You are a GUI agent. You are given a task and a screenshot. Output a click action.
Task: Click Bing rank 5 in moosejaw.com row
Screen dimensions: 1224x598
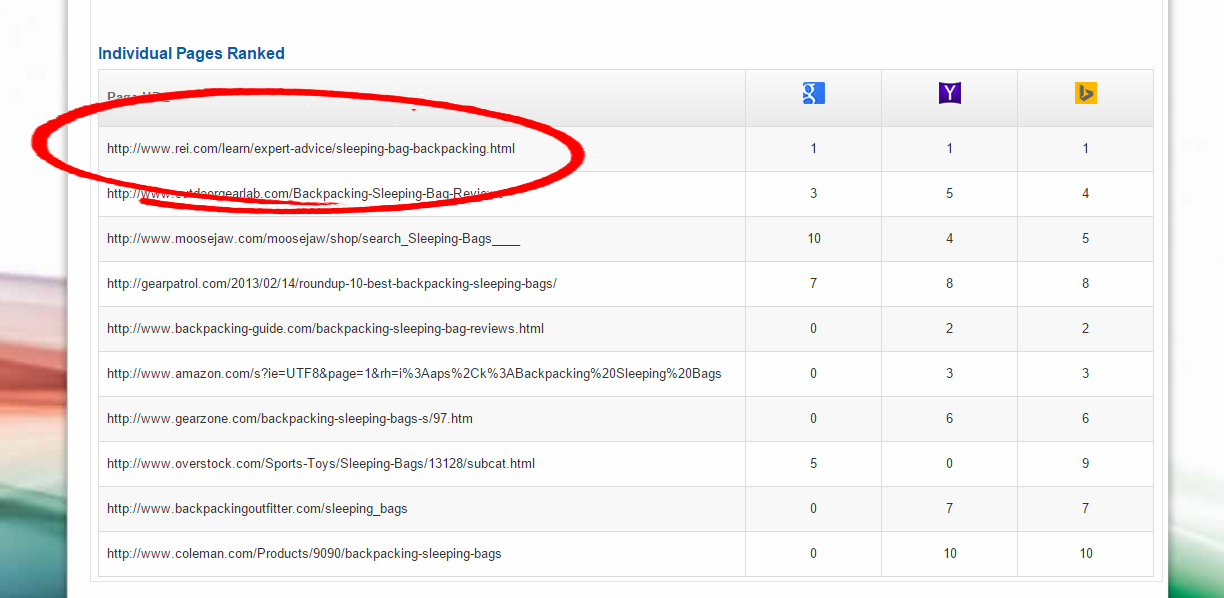[x=1086, y=239]
